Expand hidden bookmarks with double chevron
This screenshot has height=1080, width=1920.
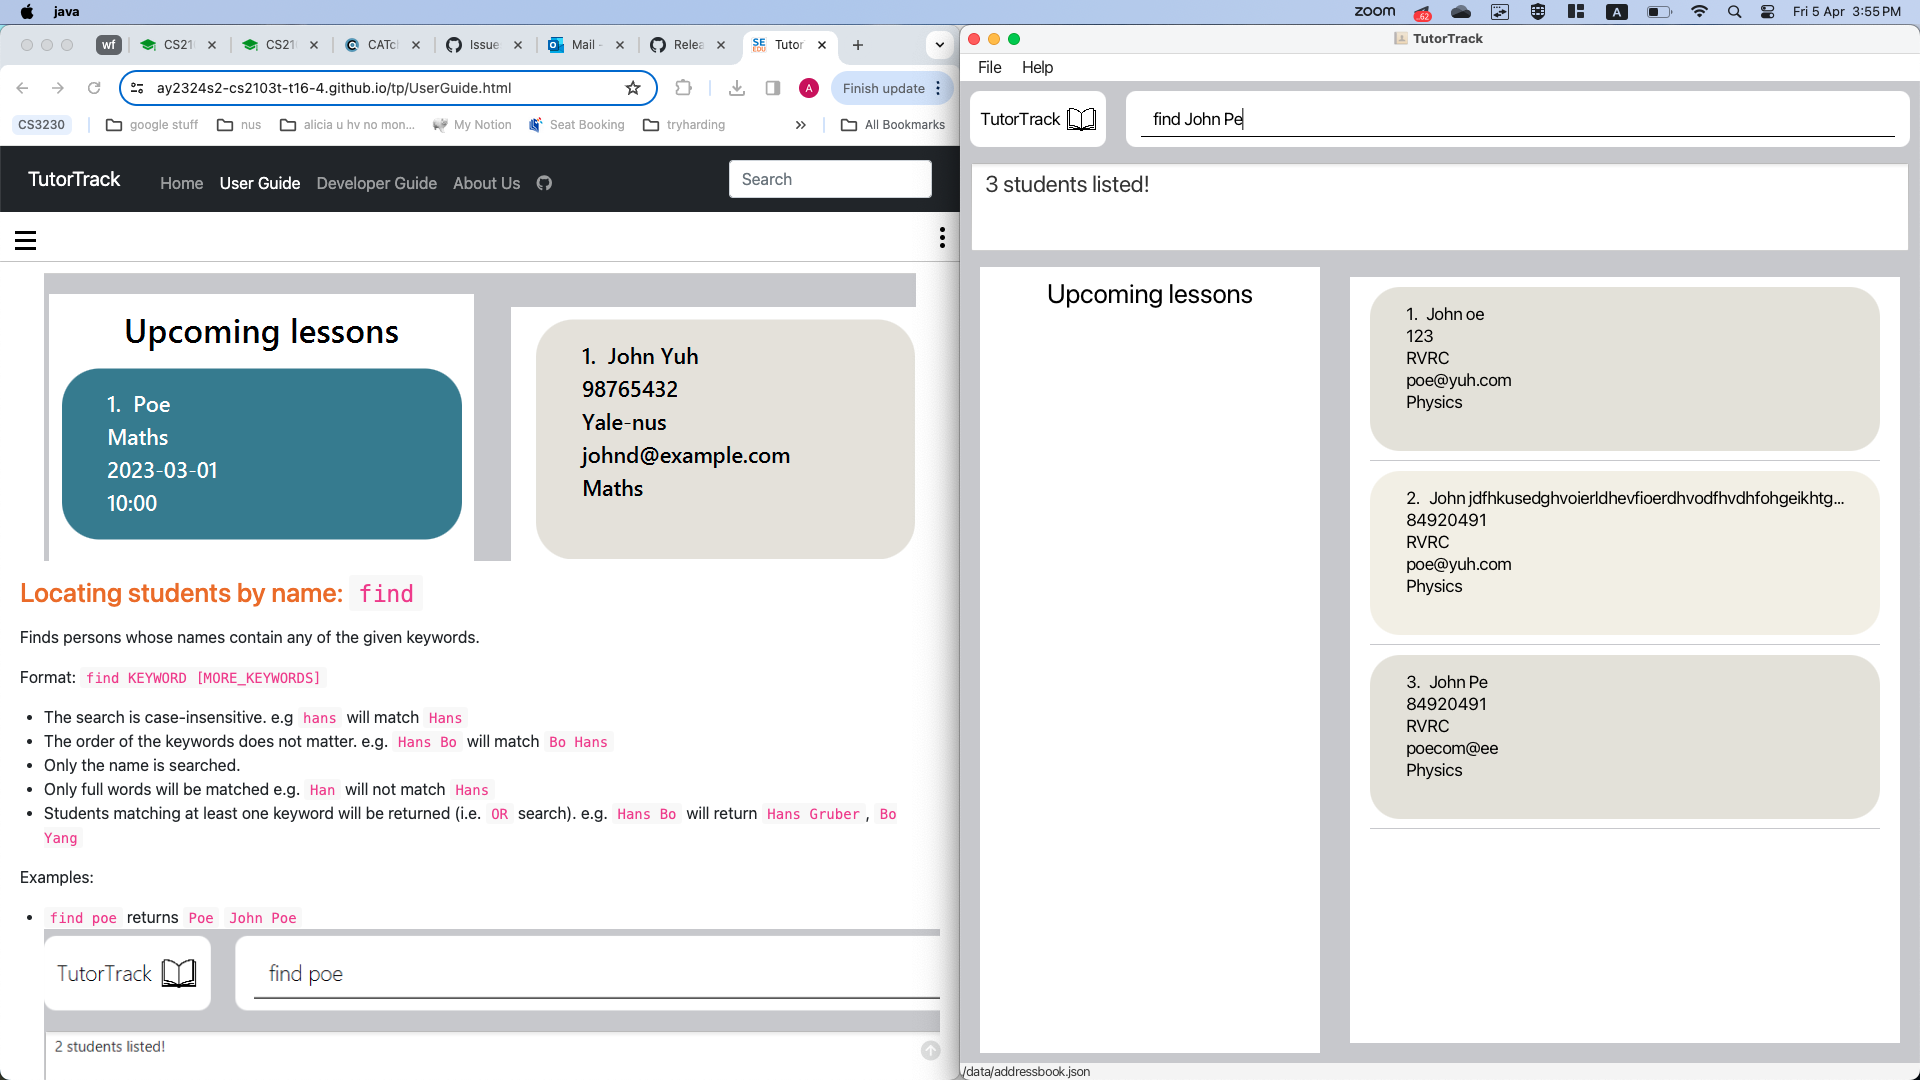pyautogui.click(x=800, y=125)
